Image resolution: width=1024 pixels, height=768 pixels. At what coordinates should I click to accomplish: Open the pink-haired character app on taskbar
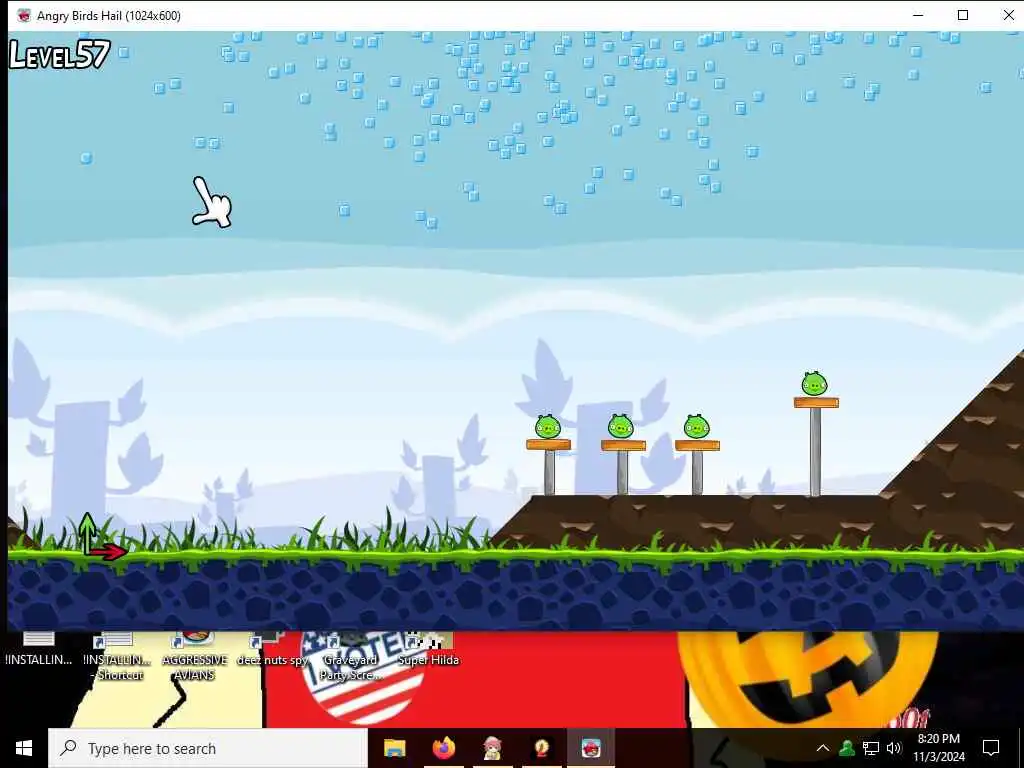coord(492,748)
